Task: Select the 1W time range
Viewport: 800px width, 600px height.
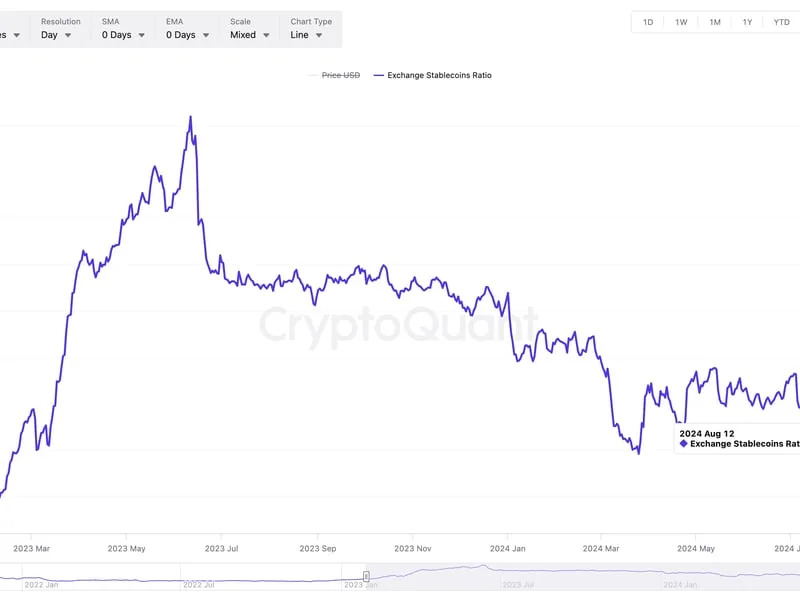Action: click(681, 22)
